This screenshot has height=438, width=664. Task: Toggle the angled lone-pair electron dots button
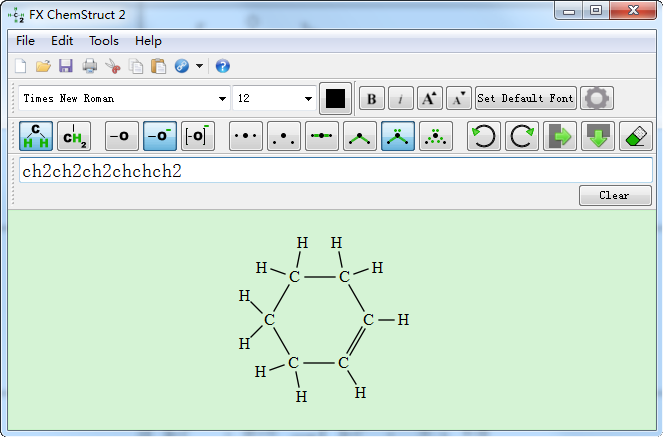click(x=398, y=136)
